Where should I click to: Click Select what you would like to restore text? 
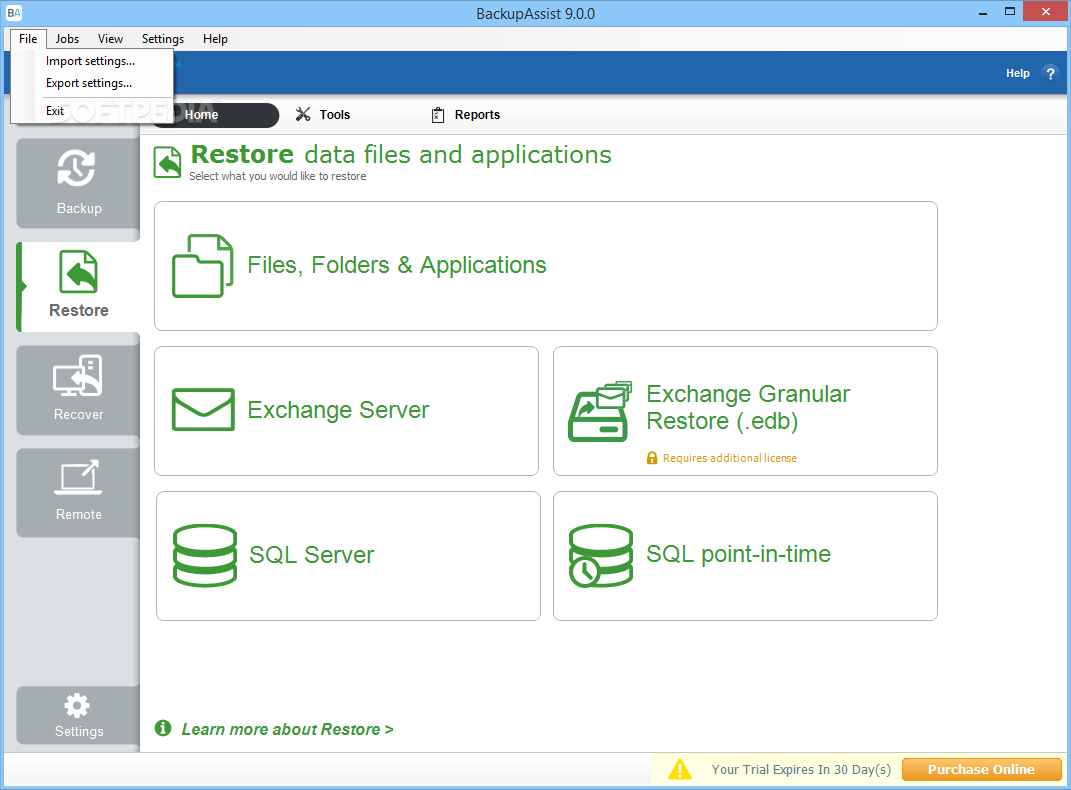(x=277, y=176)
